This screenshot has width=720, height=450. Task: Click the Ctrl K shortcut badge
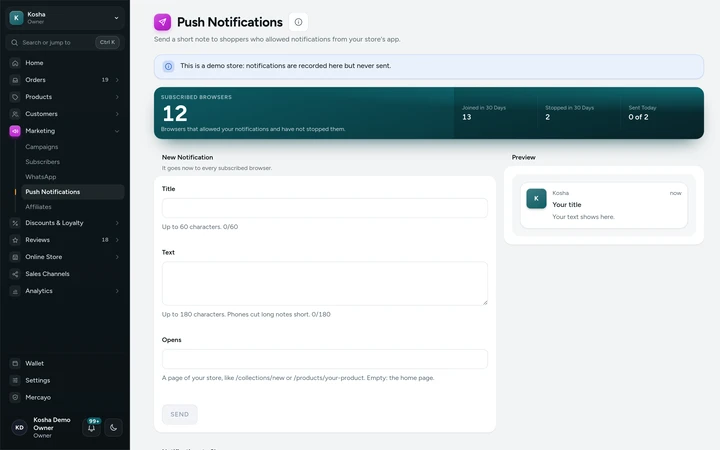click(107, 42)
